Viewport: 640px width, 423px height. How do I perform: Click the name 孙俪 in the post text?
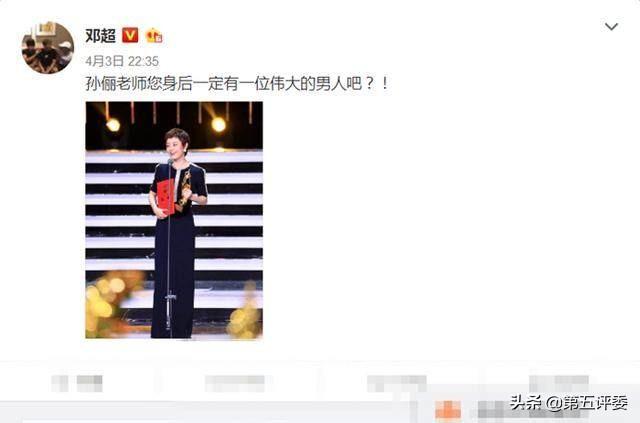point(101,84)
